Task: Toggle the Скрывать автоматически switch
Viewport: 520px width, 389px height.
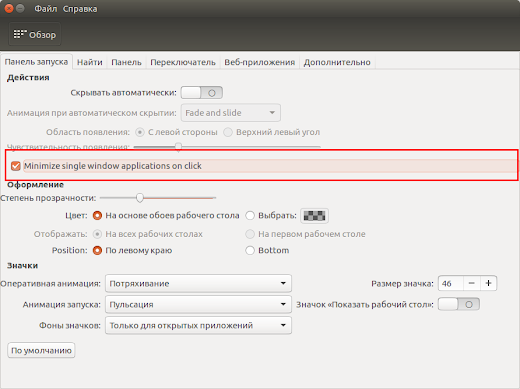Action: point(202,93)
